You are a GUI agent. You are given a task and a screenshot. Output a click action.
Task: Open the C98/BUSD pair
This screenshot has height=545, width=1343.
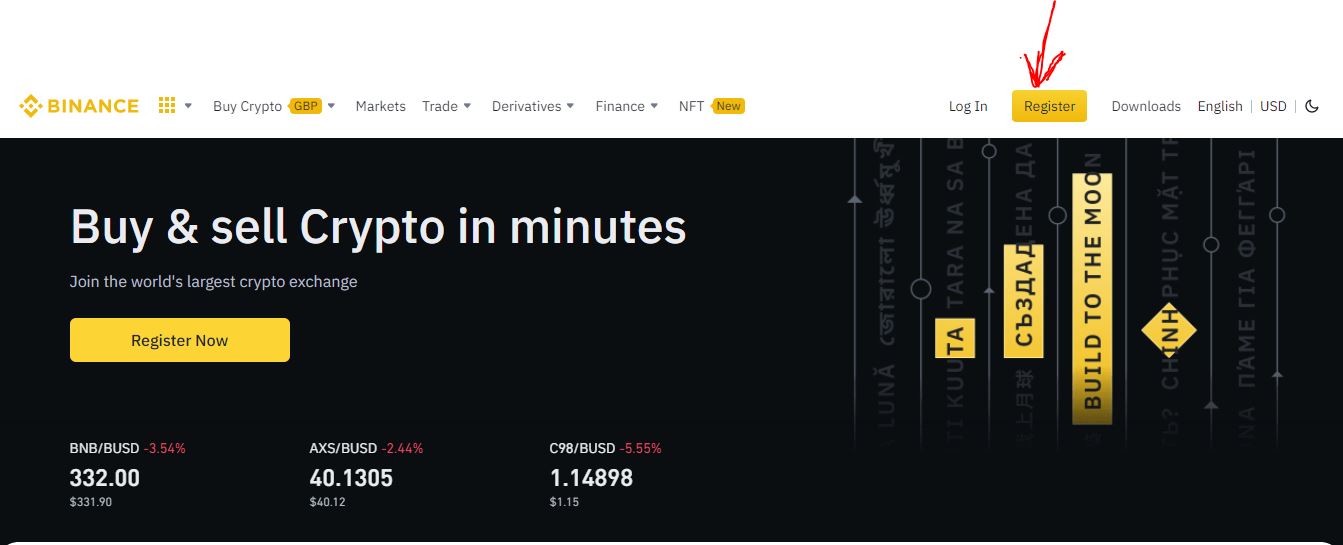point(583,448)
